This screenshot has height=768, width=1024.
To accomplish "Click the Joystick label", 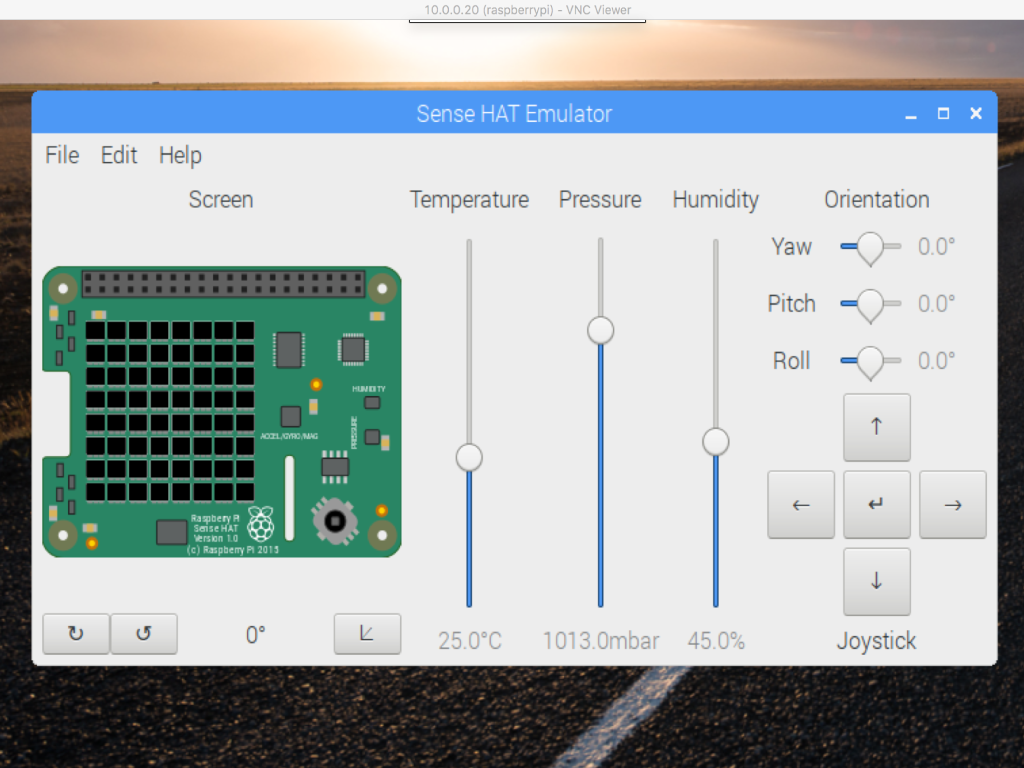I will click(876, 641).
